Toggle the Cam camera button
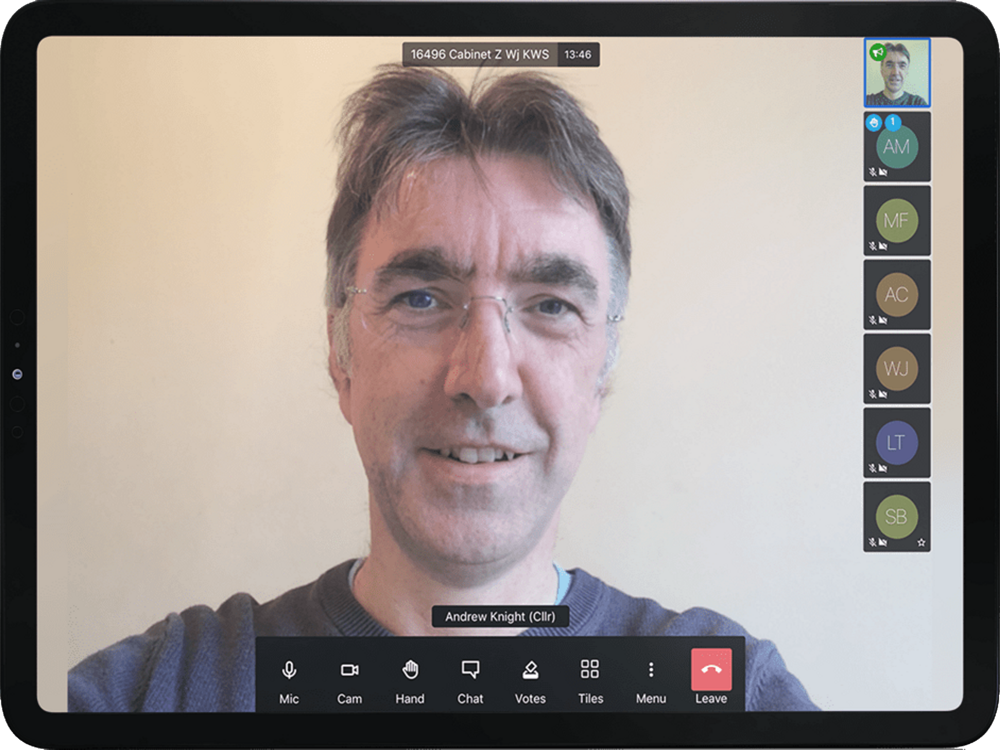This screenshot has height=750, width=1000. coord(349,681)
